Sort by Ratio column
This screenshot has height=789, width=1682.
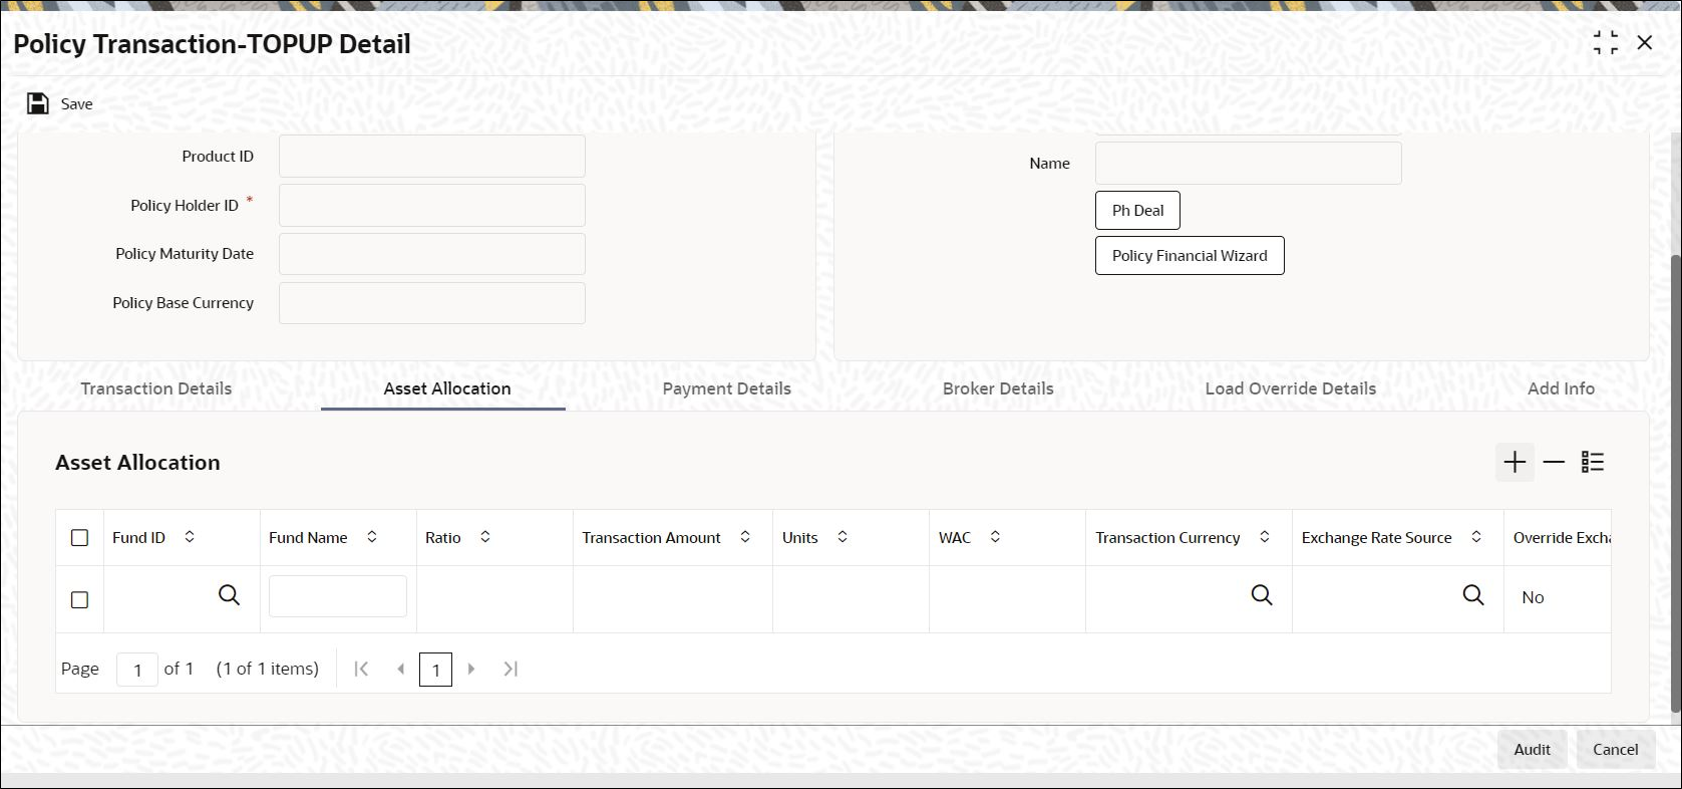pyautogui.click(x=485, y=537)
